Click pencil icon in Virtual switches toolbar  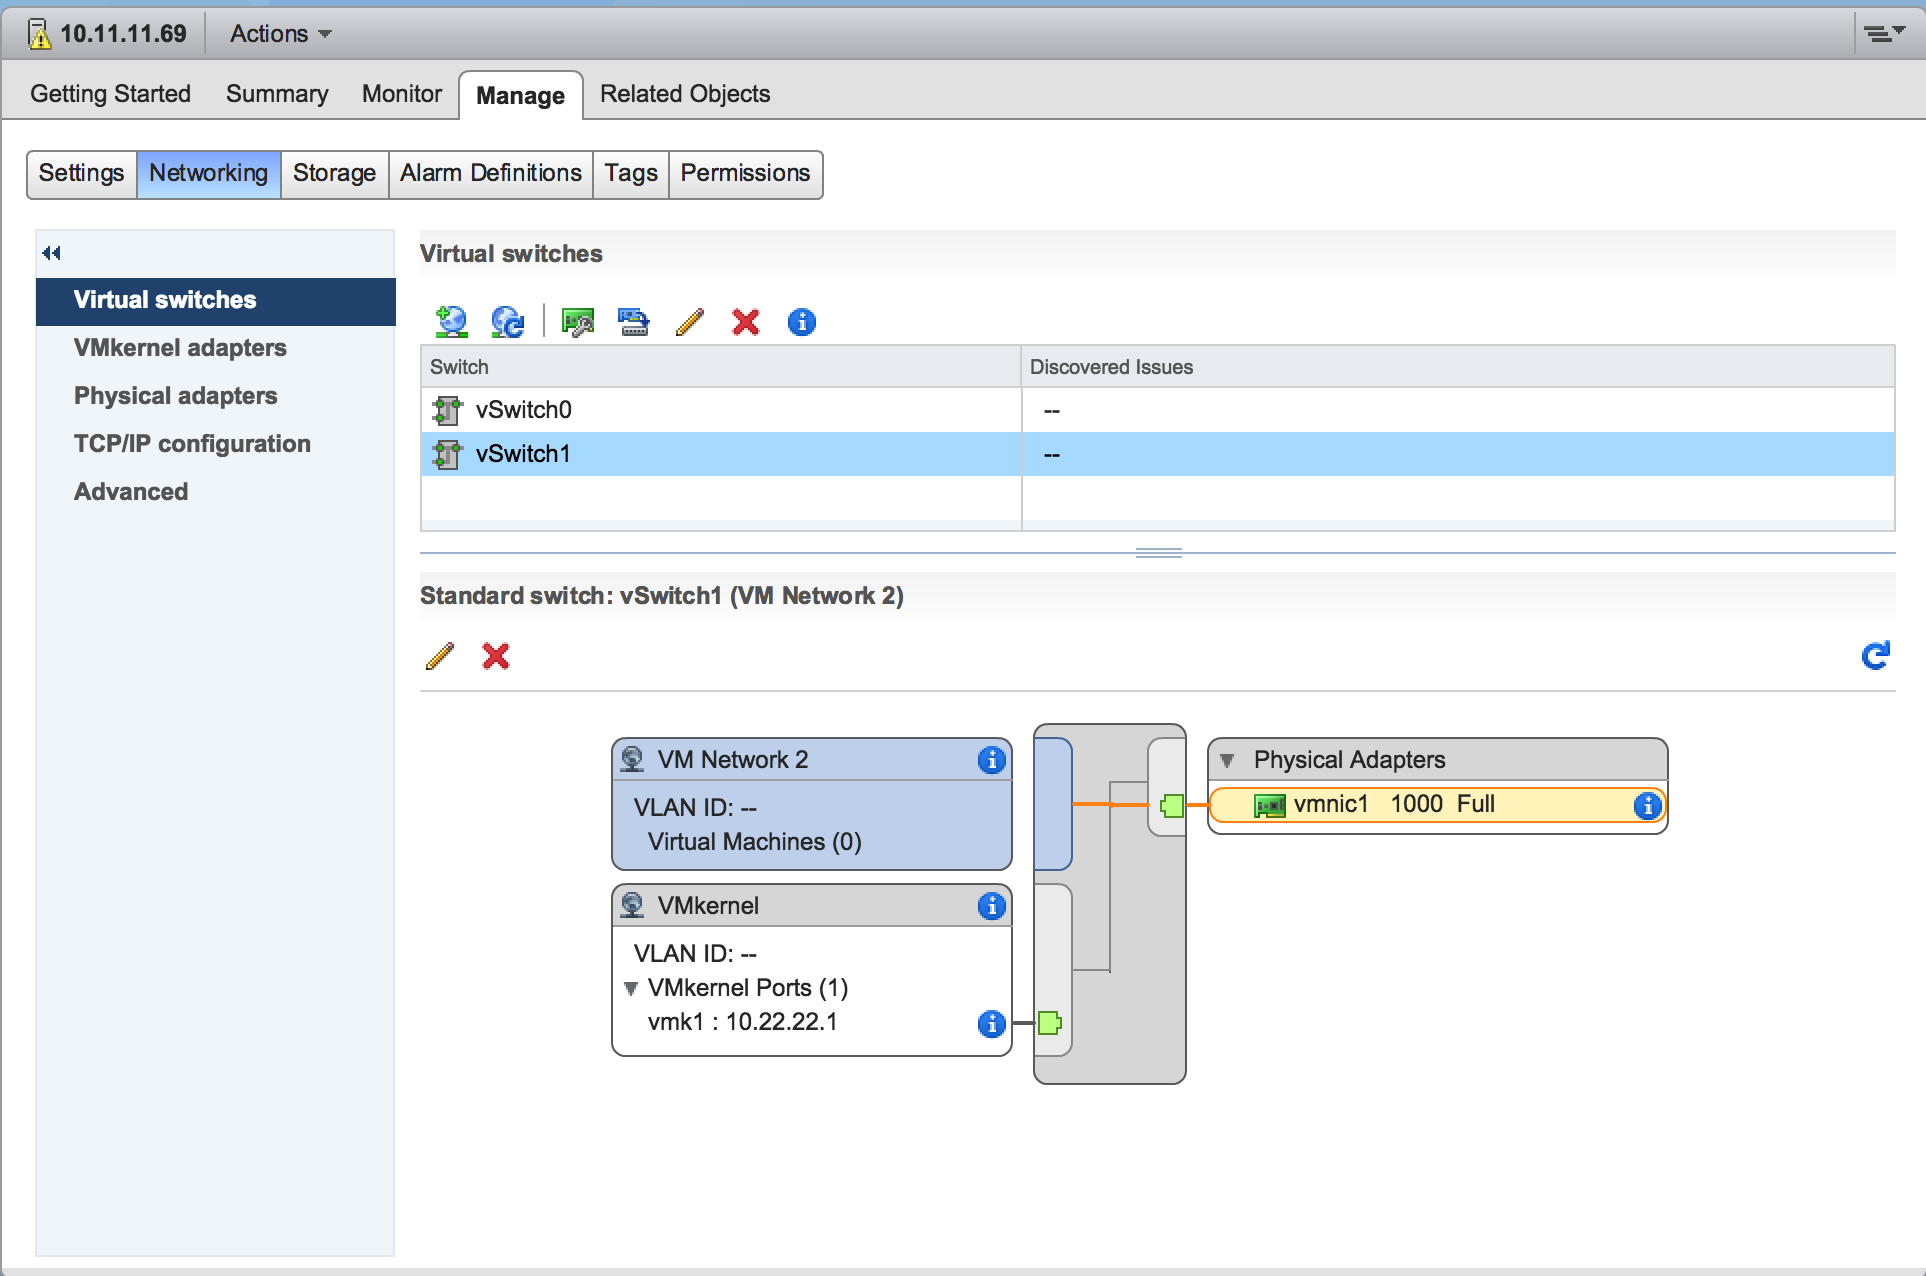pyautogui.click(x=690, y=322)
